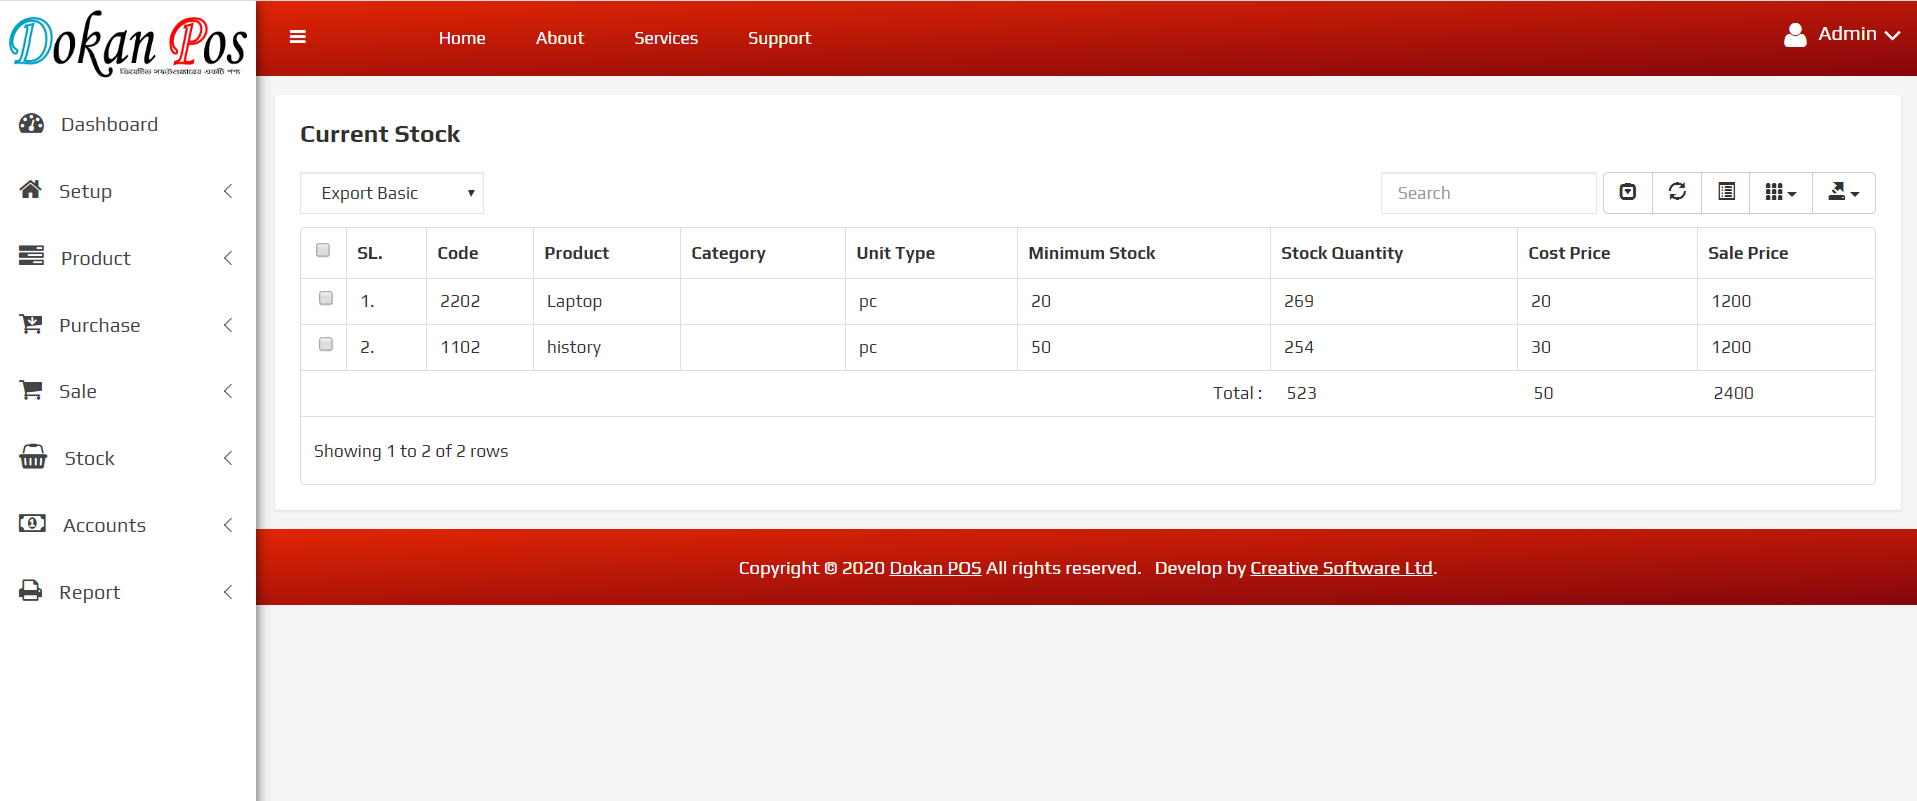Toggle card view with the list icon
Image resolution: width=1917 pixels, height=801 pixels.
point(1726,192)
